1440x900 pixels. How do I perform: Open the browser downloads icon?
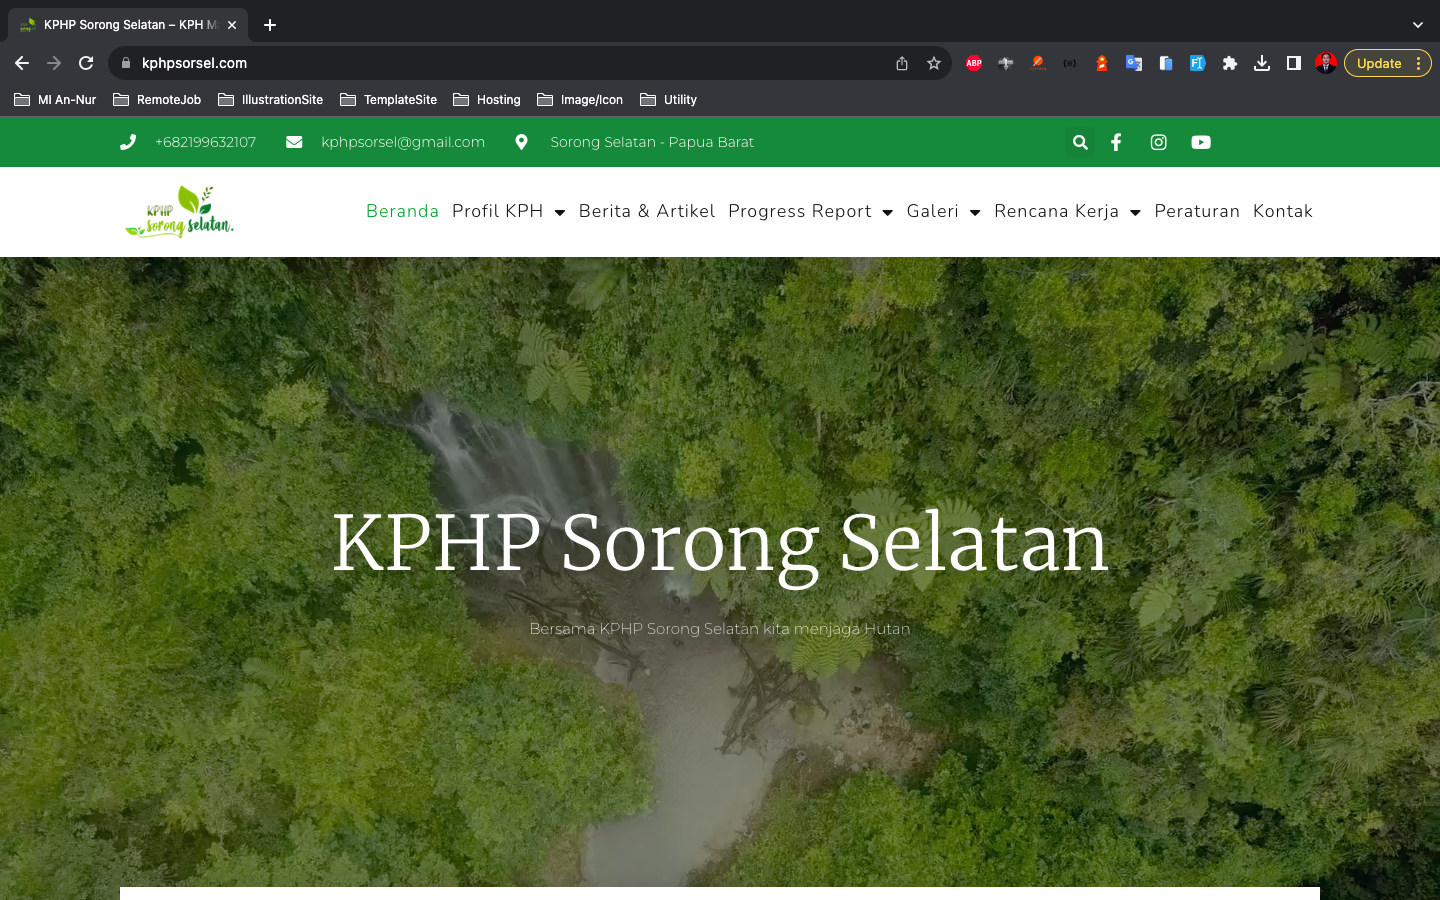[x=1262, y=63]
